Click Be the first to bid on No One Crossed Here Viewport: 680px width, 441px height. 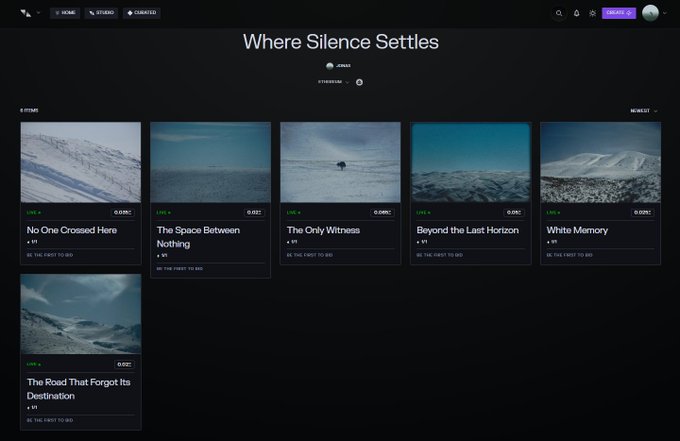click(50, 255)
